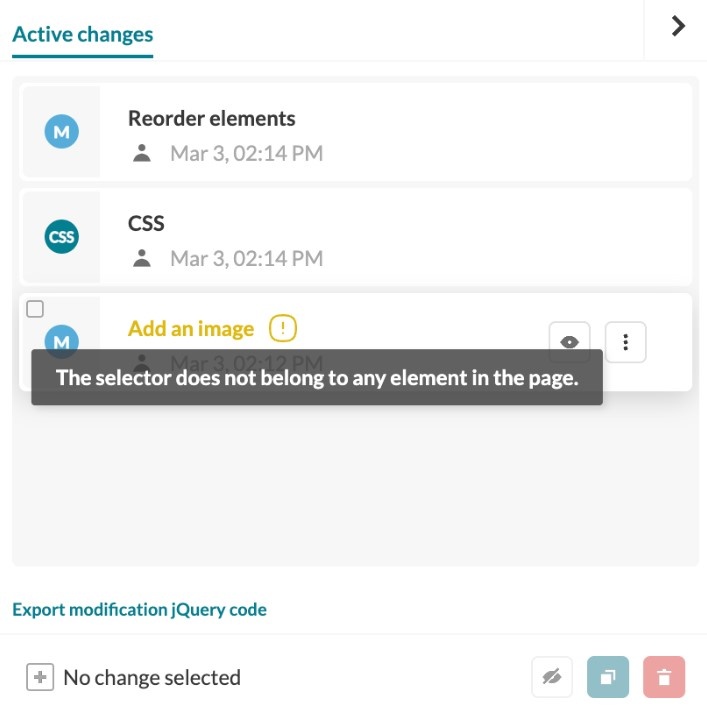The width and height of the screenshot is (707, 708).
Task: Select the Reorder elements change title
Action: click(x=211, y=118)
